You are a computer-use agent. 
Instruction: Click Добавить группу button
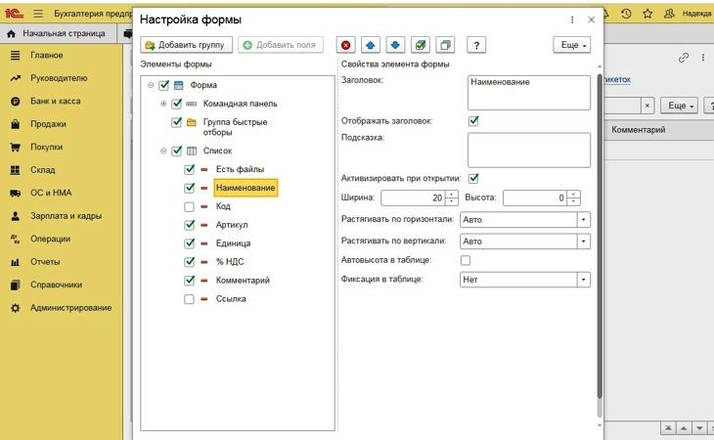click(187, 45)
